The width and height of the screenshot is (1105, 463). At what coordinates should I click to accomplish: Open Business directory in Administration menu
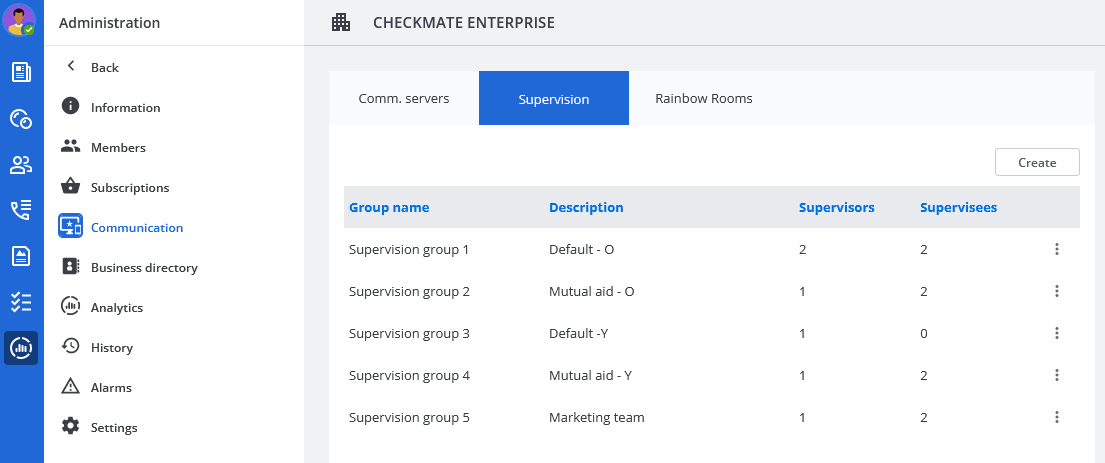143,267
